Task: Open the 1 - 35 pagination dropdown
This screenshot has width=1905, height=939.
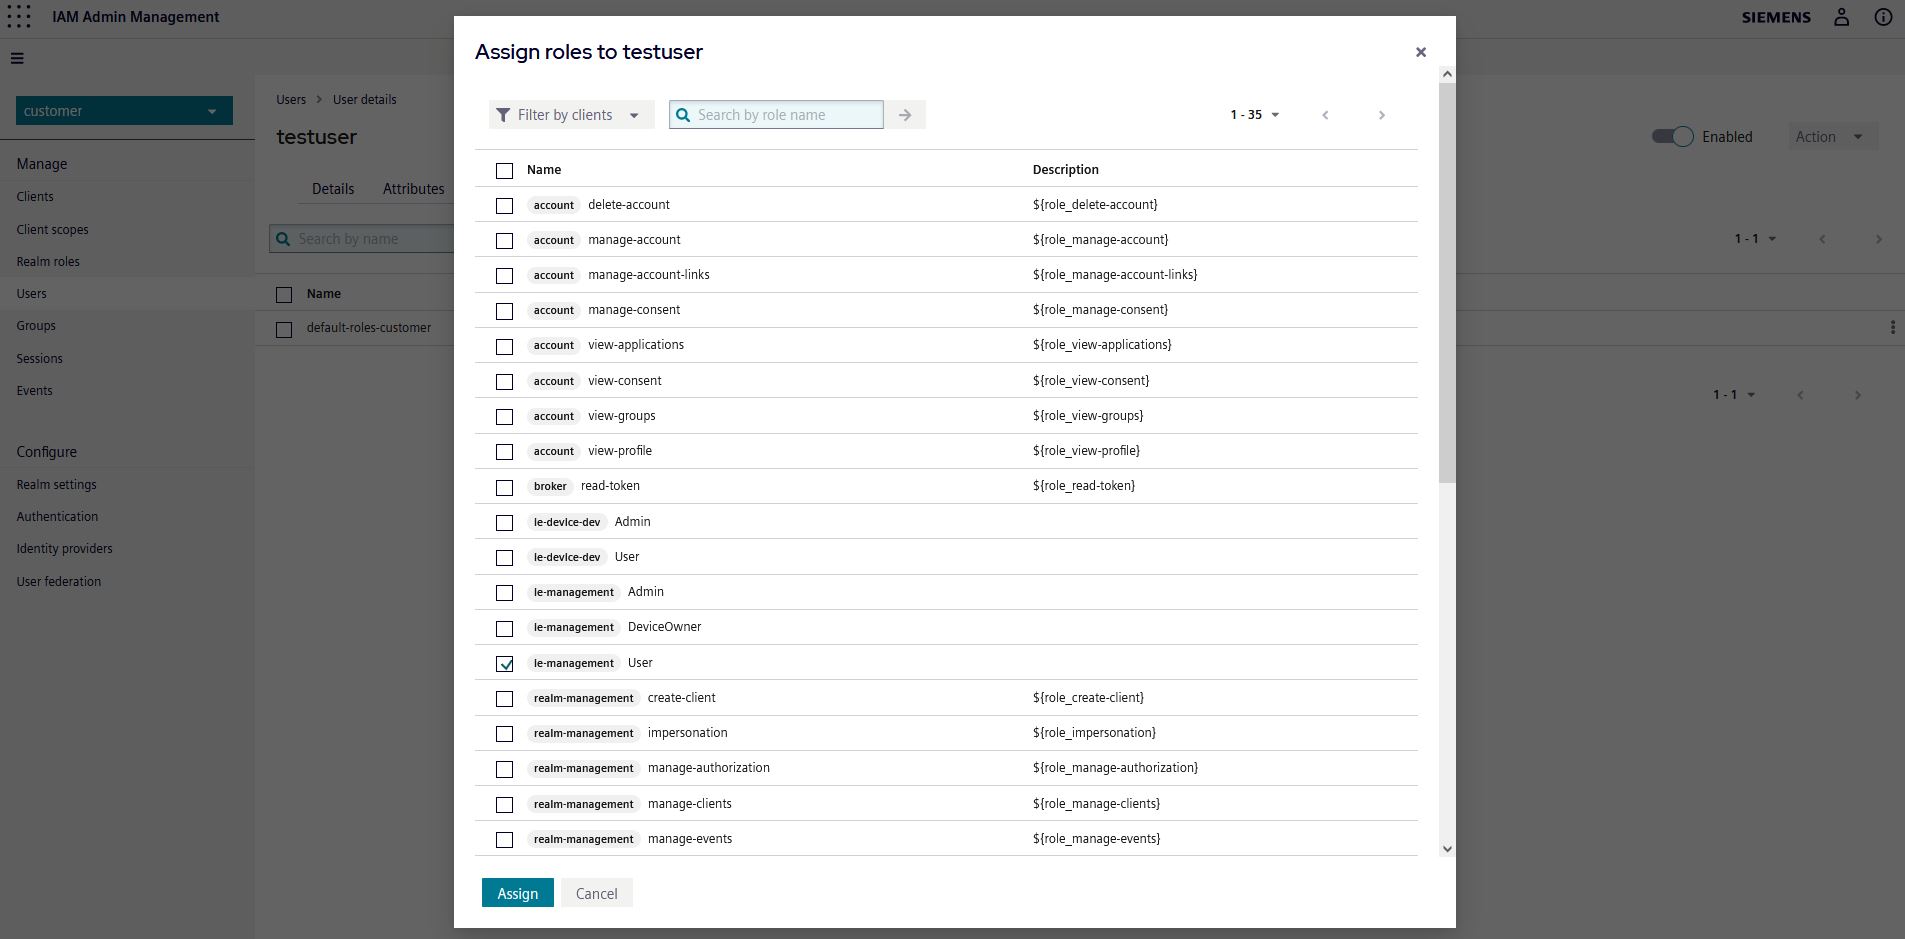Action: coord(1254,115)
